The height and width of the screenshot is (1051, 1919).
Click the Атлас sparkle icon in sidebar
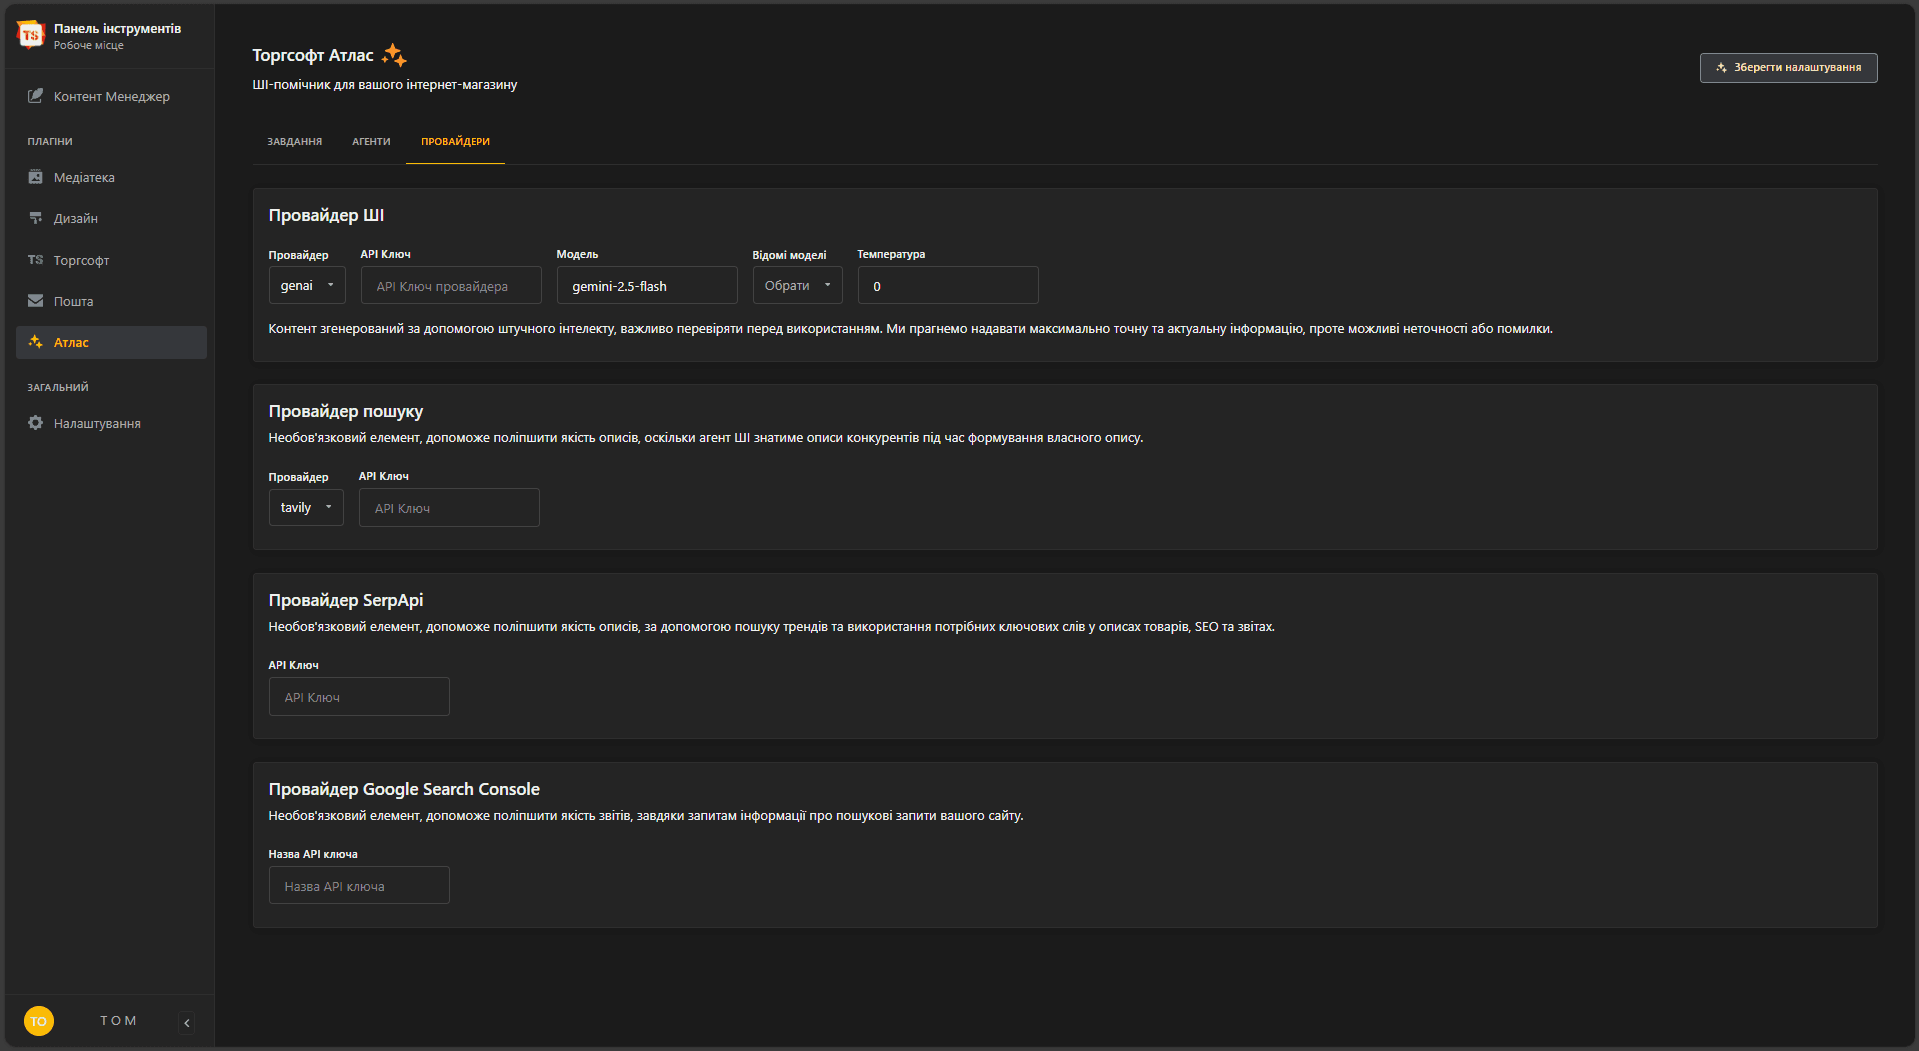pyautogui.click(x=35, y=342)
